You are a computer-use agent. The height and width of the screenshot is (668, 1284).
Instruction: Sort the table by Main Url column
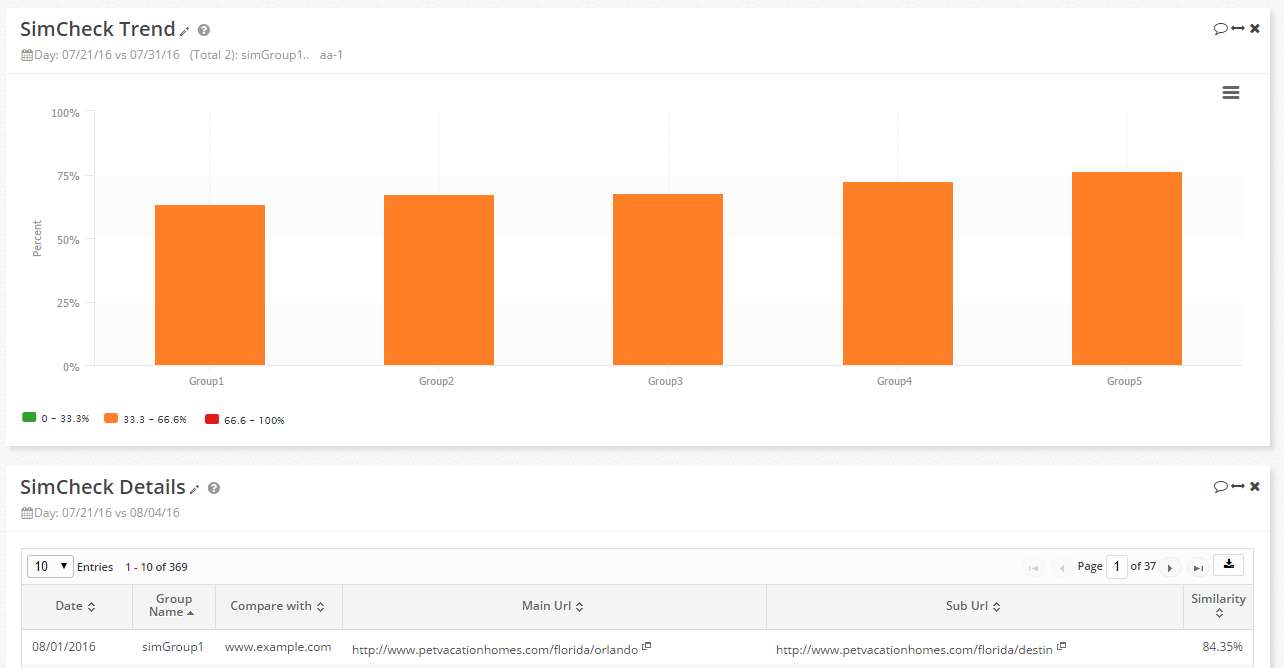click(x=554, y=606)
